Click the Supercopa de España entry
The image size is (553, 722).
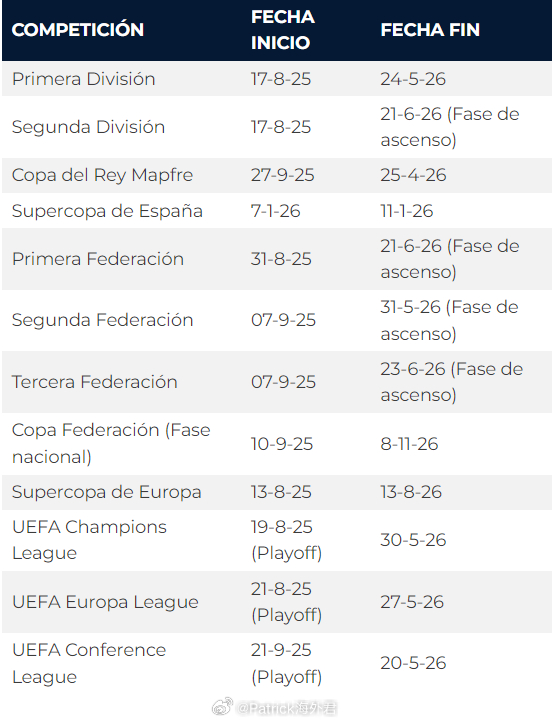tap(107, 211)
